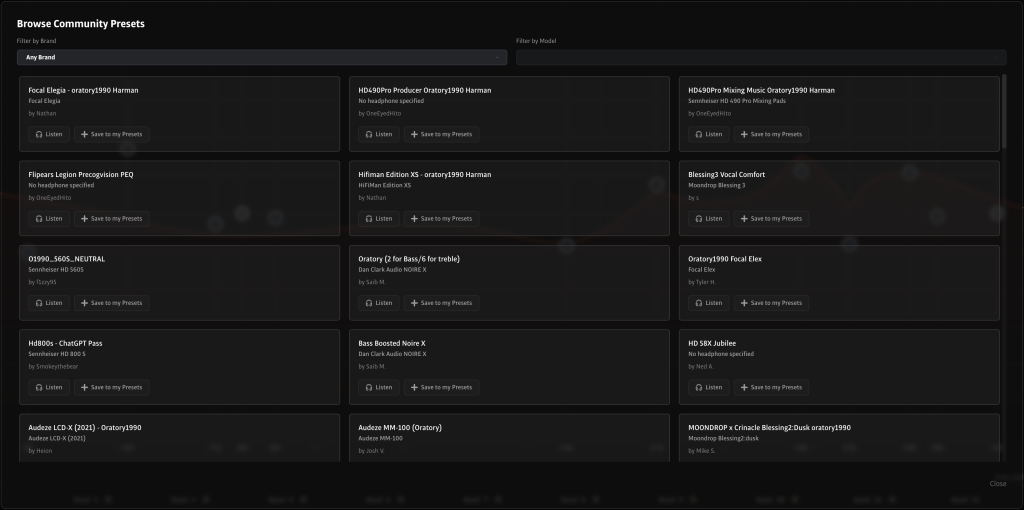Save Oratory1990 Focal Elex to my presets
This screenshot has height=510, width=1024.
pyautogui.click(x=771, y=303)
